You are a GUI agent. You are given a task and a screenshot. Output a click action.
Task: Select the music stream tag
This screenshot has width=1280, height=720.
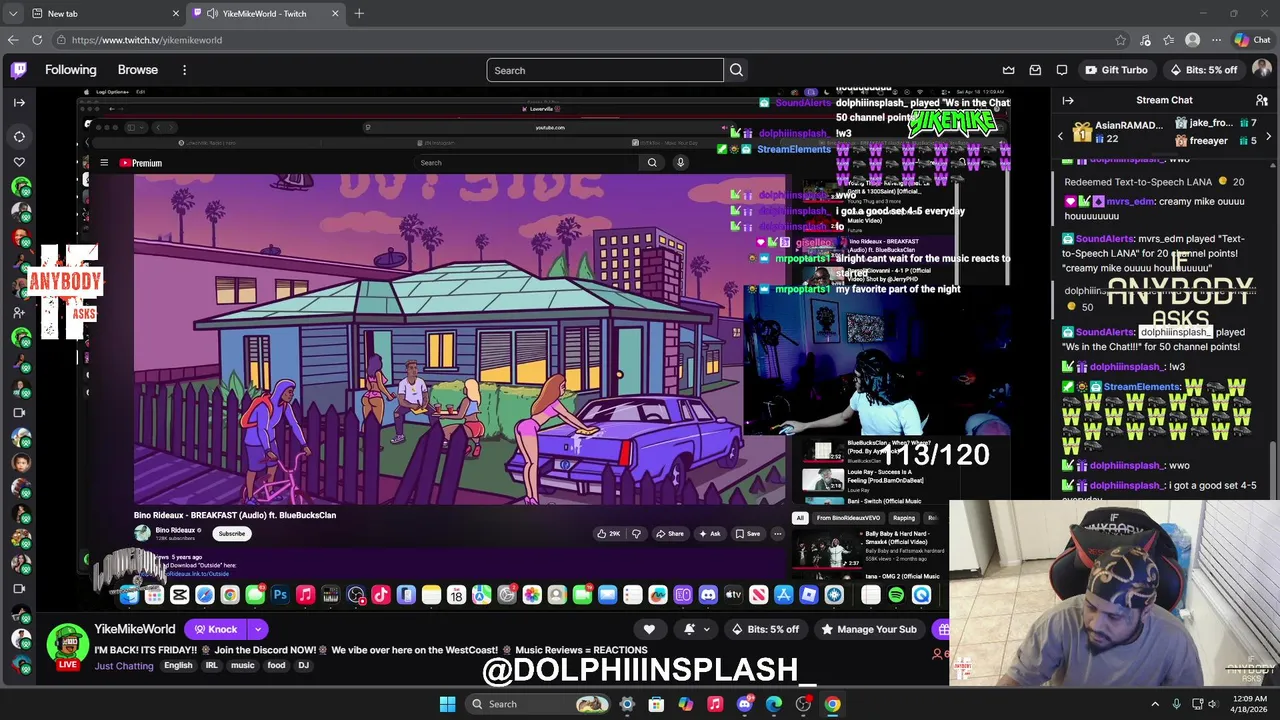(x=243, y=666)
